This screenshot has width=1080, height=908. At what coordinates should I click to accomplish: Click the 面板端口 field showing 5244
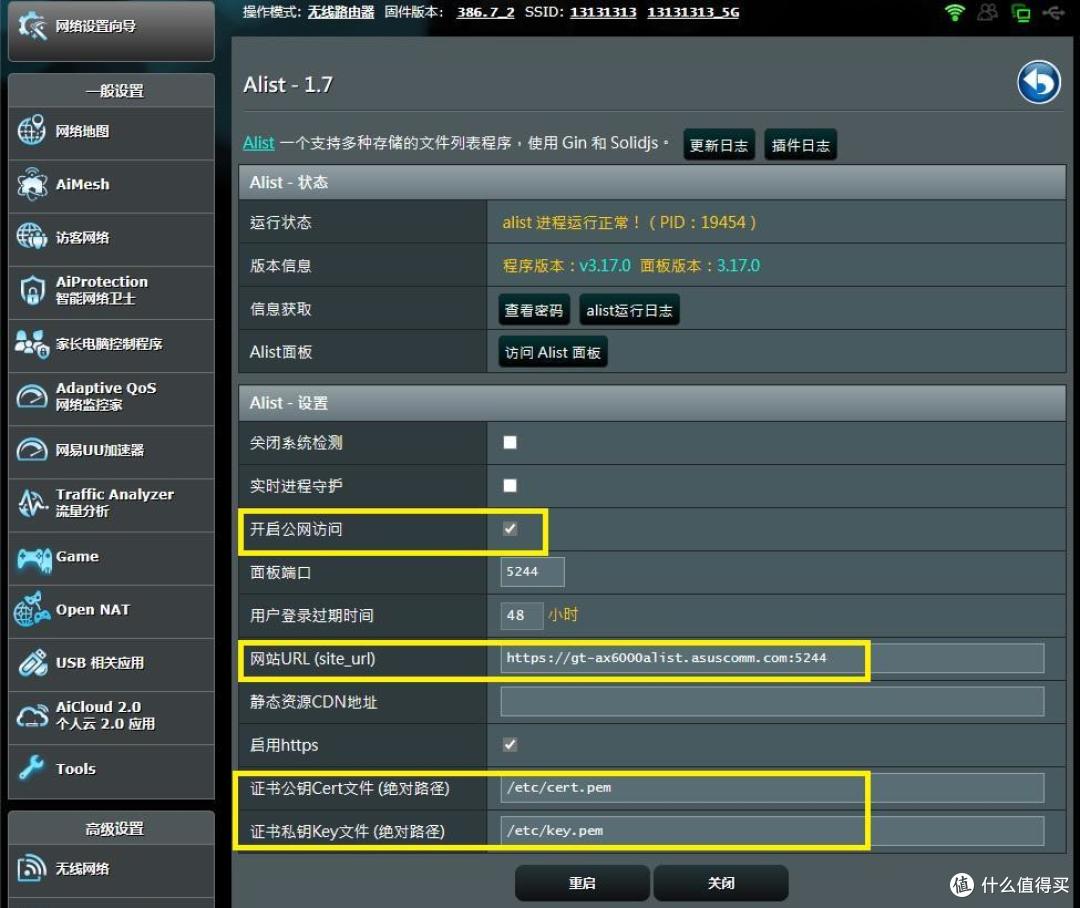pos(532,572)
